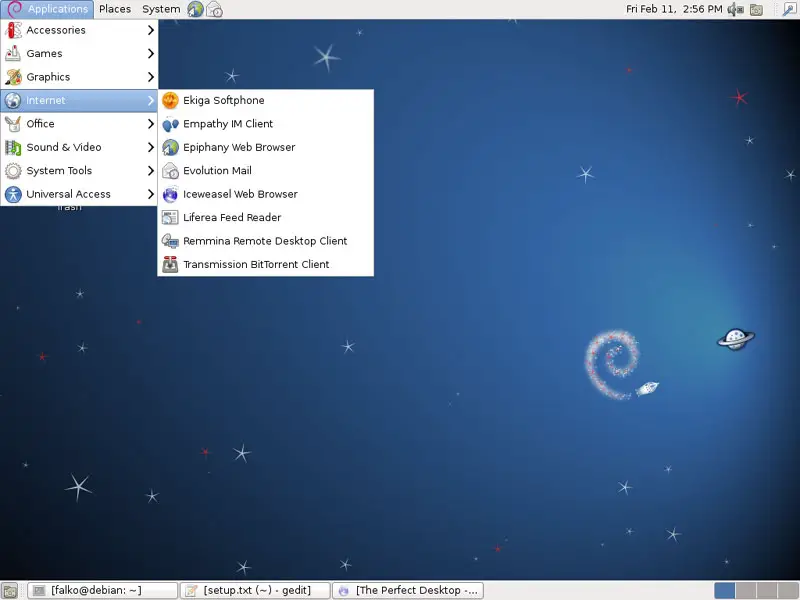Launch Transmission BitTorrent Client from its icon
Viewport: 800px width, 600px height.
170,264
